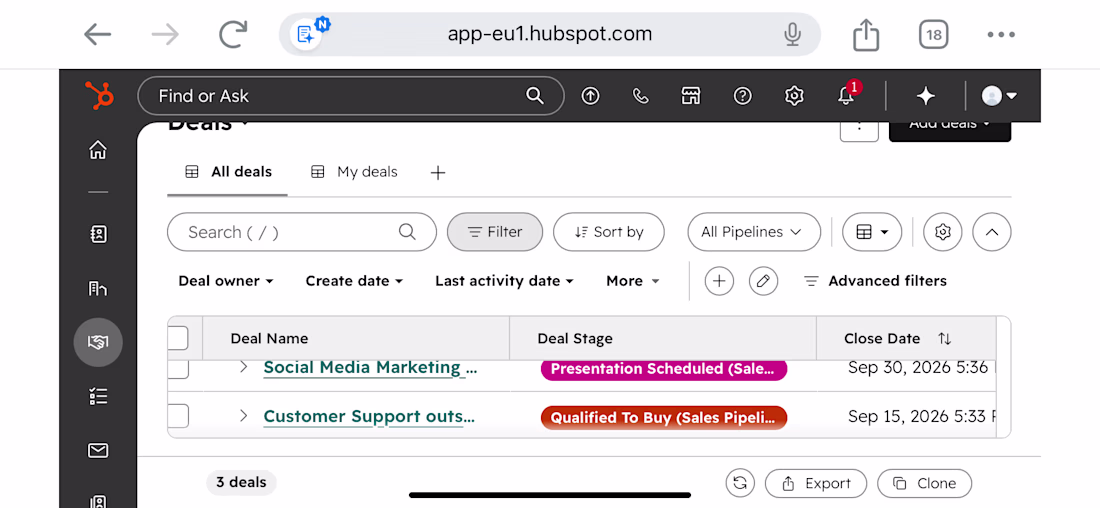1100x508 pixels.
Task: Click the refresh icon near Export
Action: tap(739, 483)
